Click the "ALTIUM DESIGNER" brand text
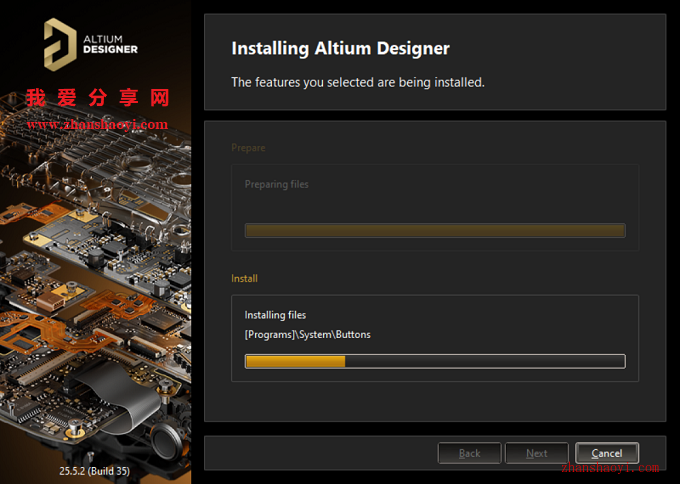This screenshot has height=484, width=680. (x=110, y=44)
